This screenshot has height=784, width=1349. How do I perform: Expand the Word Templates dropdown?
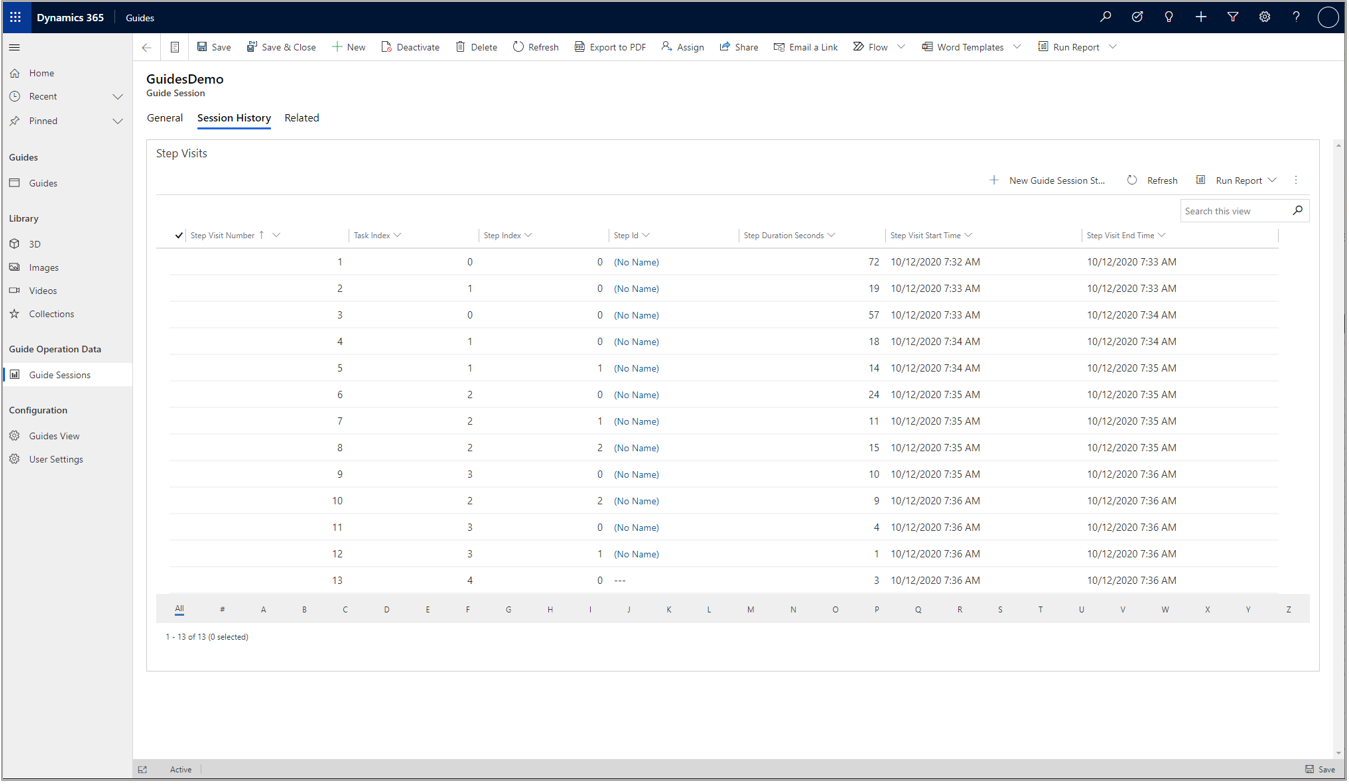click(1018, 46)
